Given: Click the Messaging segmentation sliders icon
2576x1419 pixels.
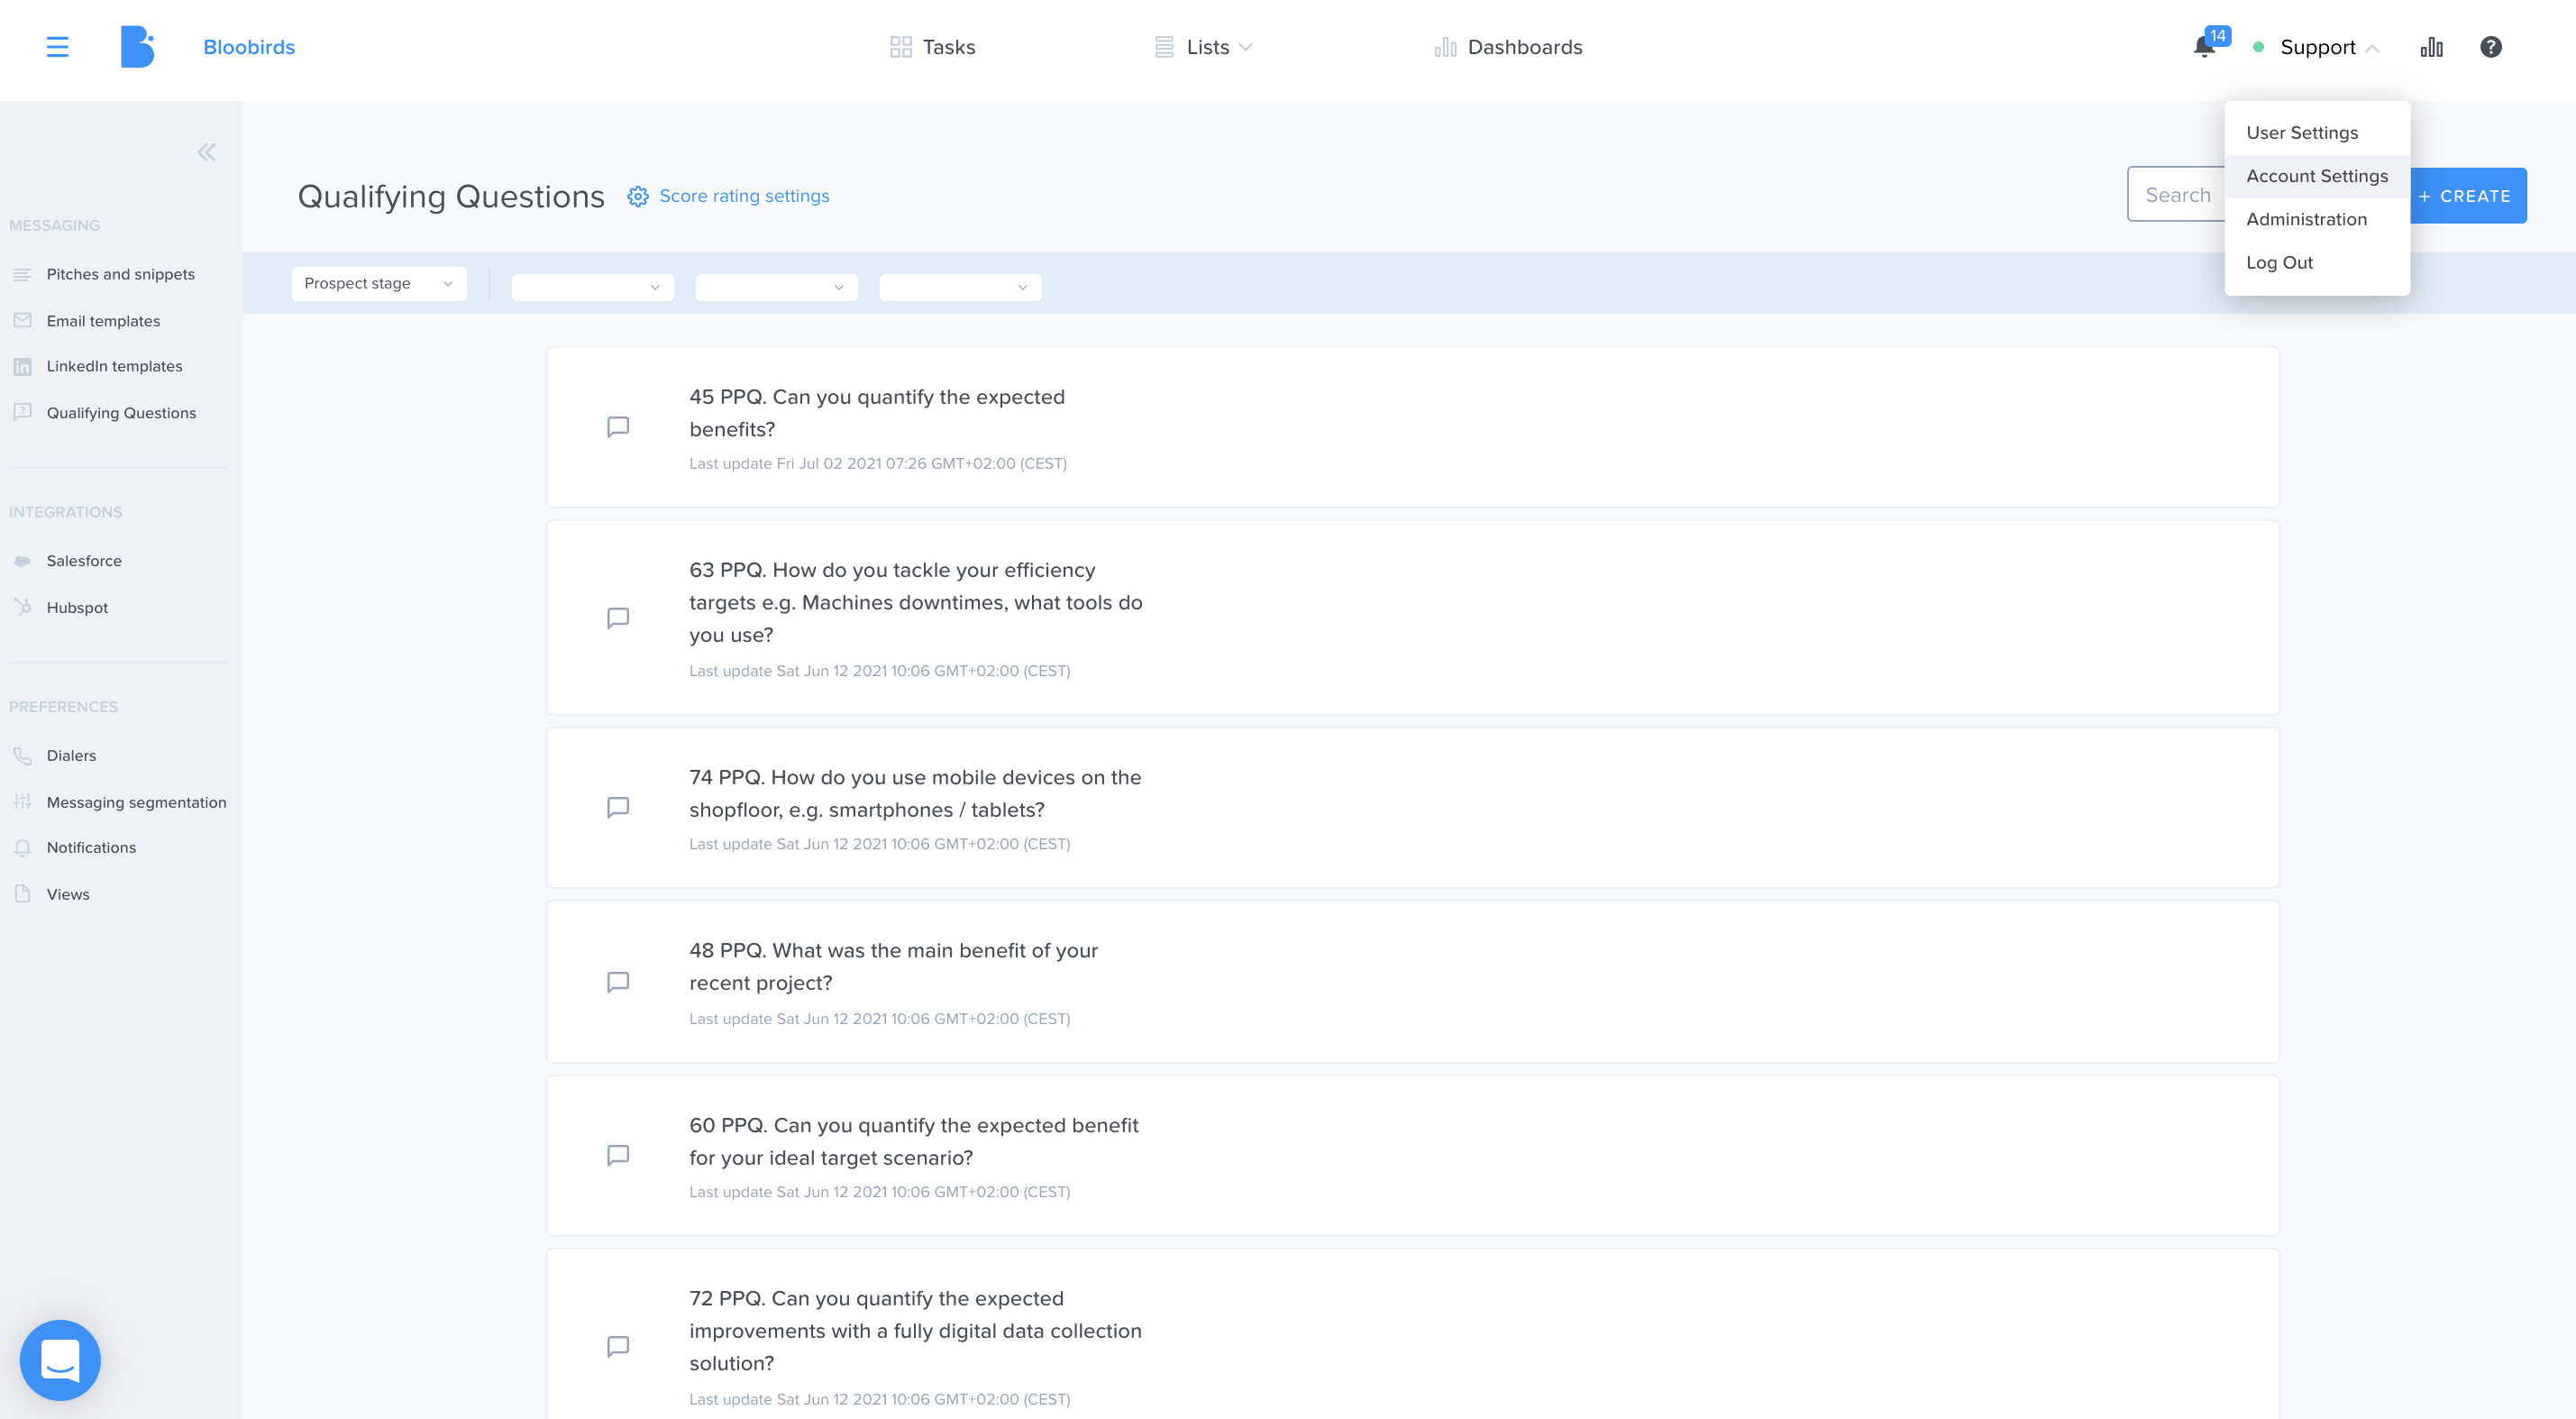Looking at the screenshot, I should click(22, 802).
